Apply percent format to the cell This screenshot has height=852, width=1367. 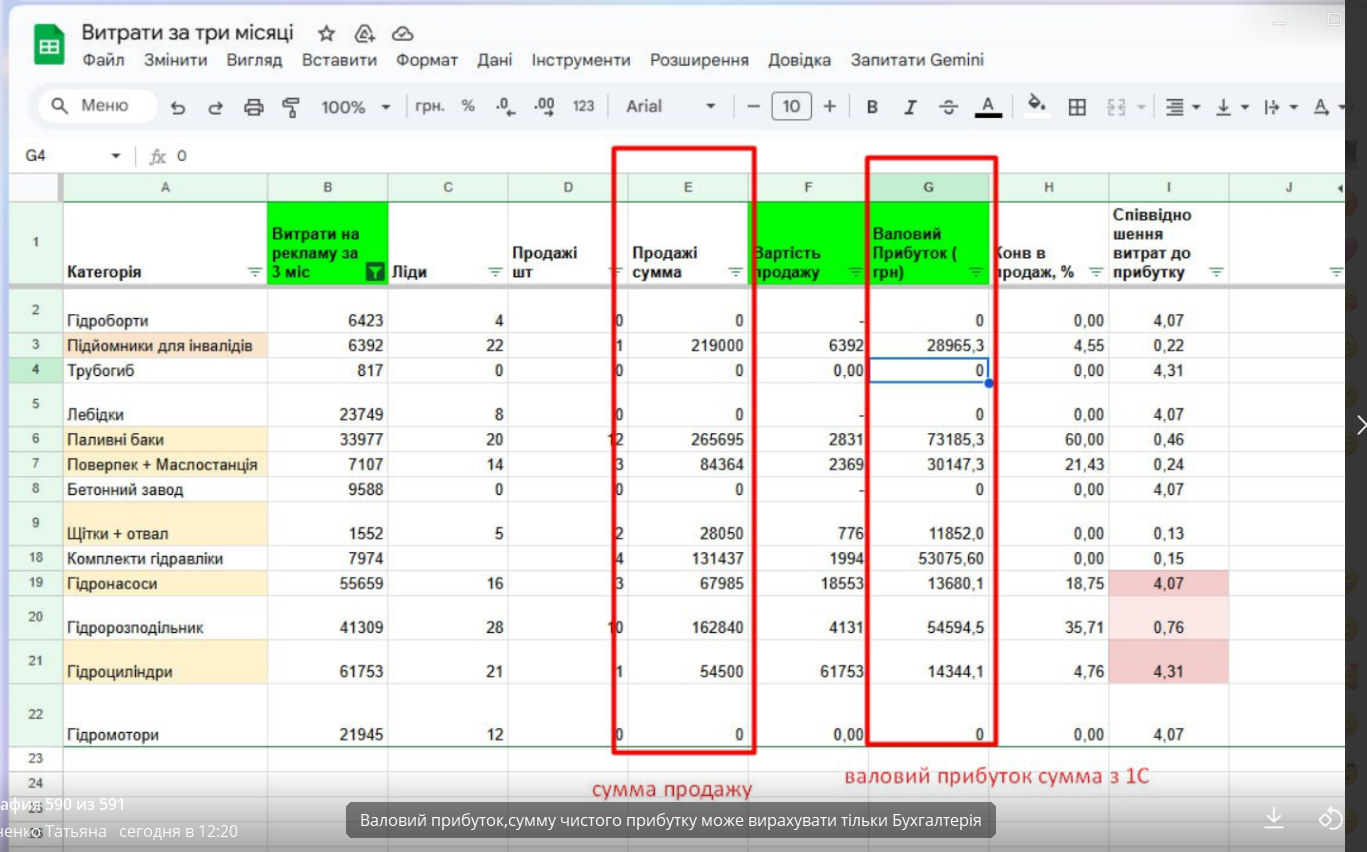coord(468,106)
